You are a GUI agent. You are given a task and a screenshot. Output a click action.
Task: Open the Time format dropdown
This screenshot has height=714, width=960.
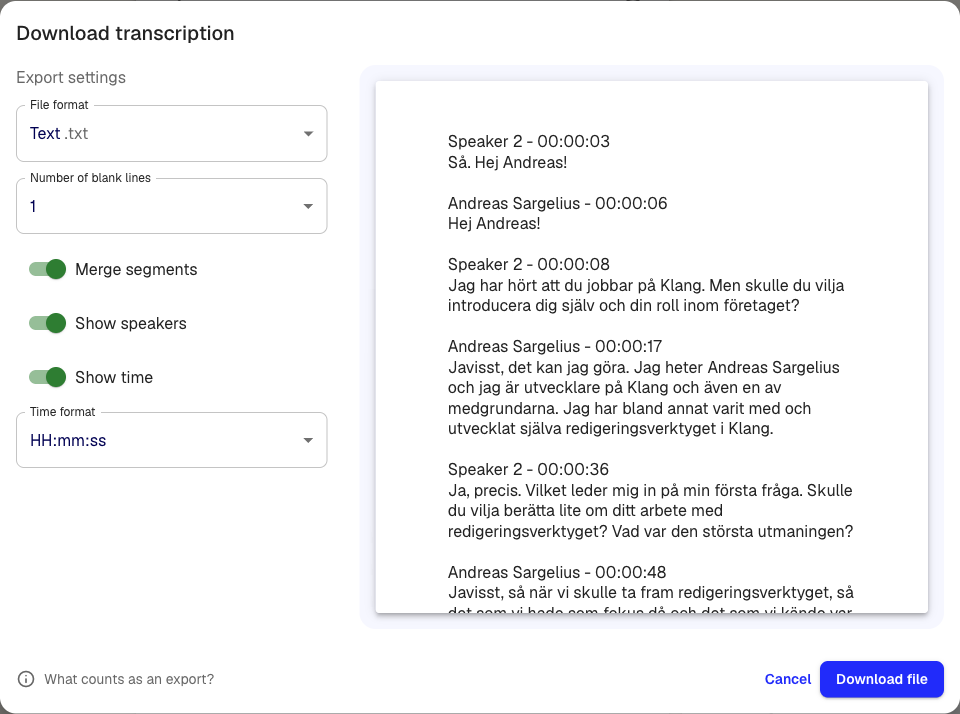171,440
